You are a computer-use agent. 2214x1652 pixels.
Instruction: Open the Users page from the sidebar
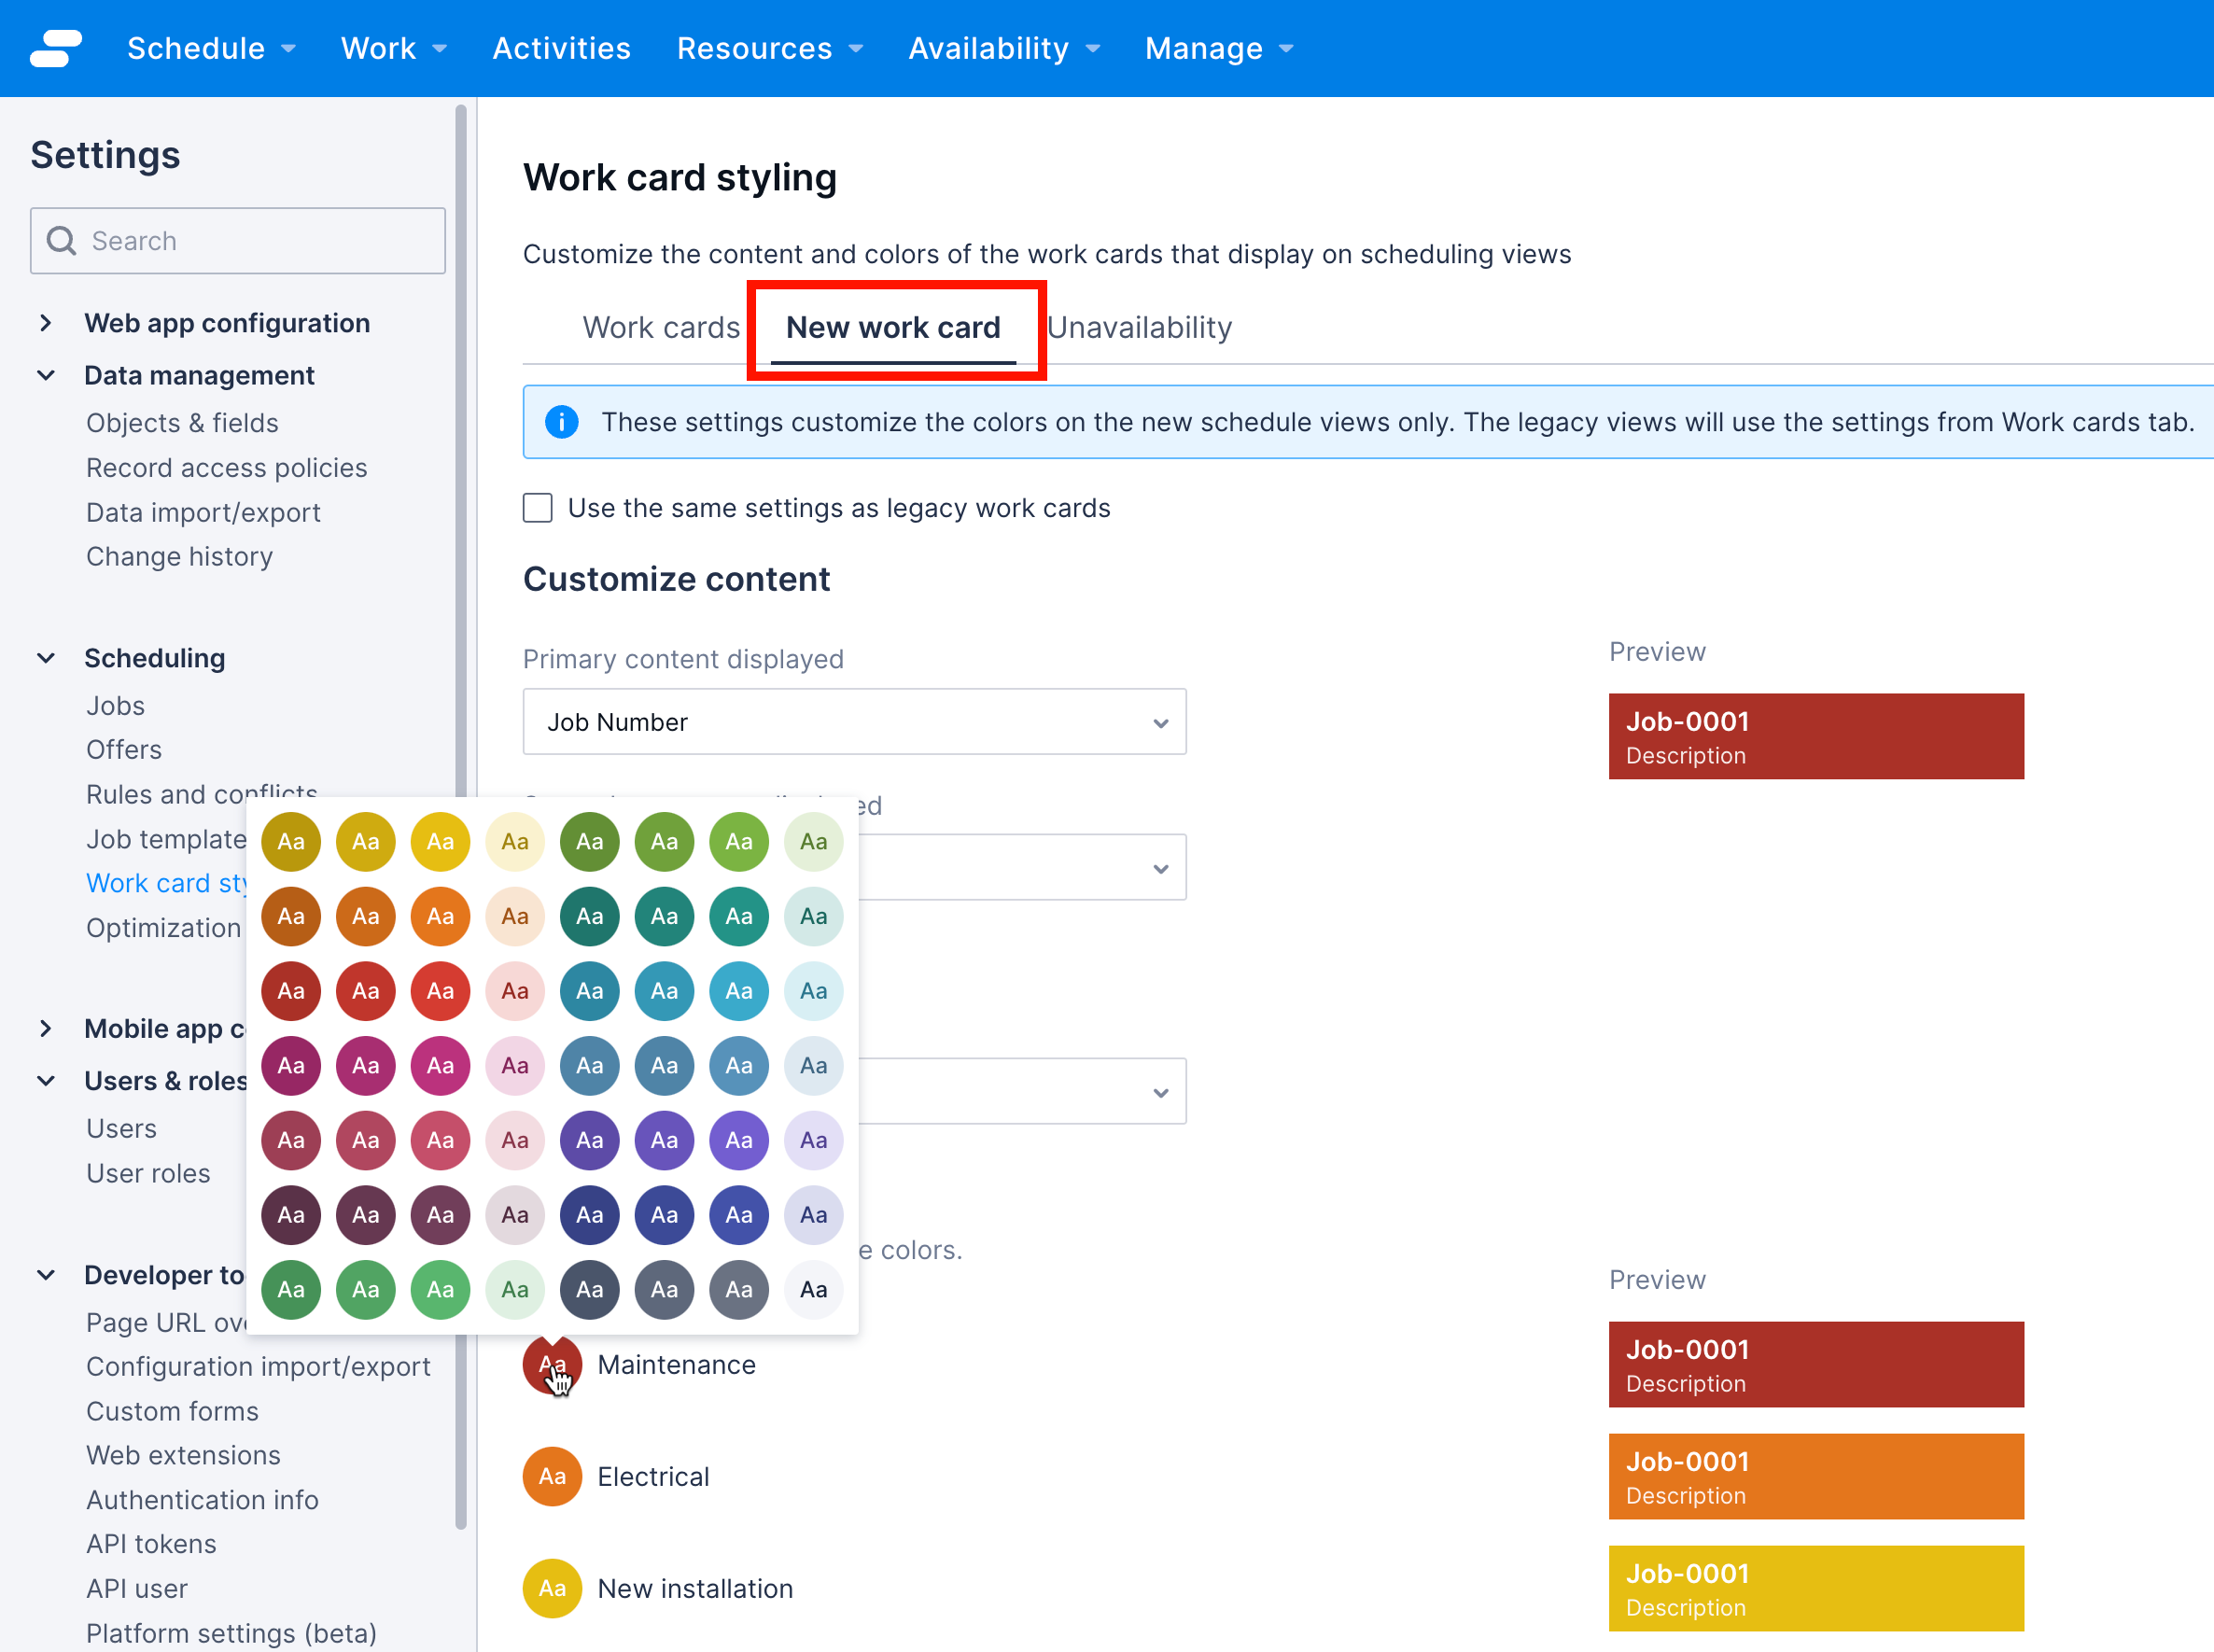pyautogui.click(x=121, y=1128)
